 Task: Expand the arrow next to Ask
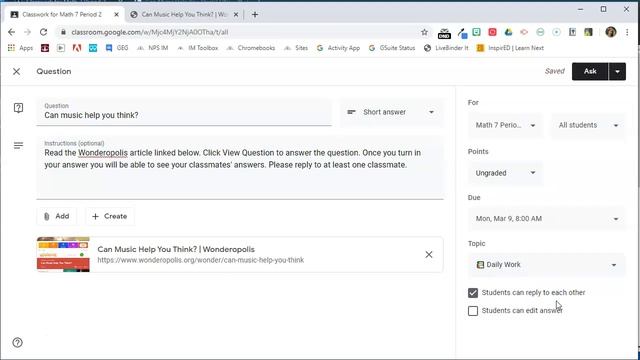618,71
